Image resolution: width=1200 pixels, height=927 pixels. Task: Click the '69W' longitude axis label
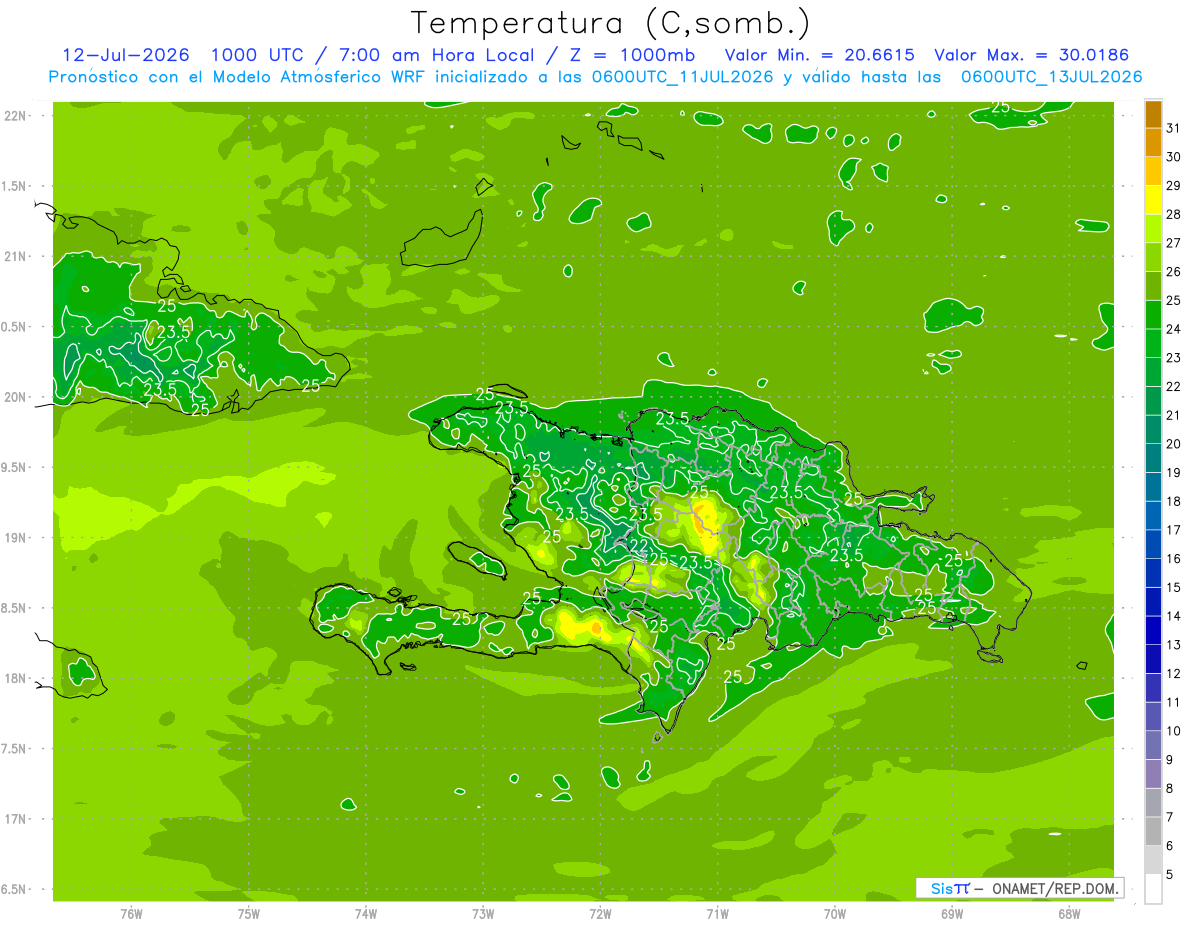(952, 914)
